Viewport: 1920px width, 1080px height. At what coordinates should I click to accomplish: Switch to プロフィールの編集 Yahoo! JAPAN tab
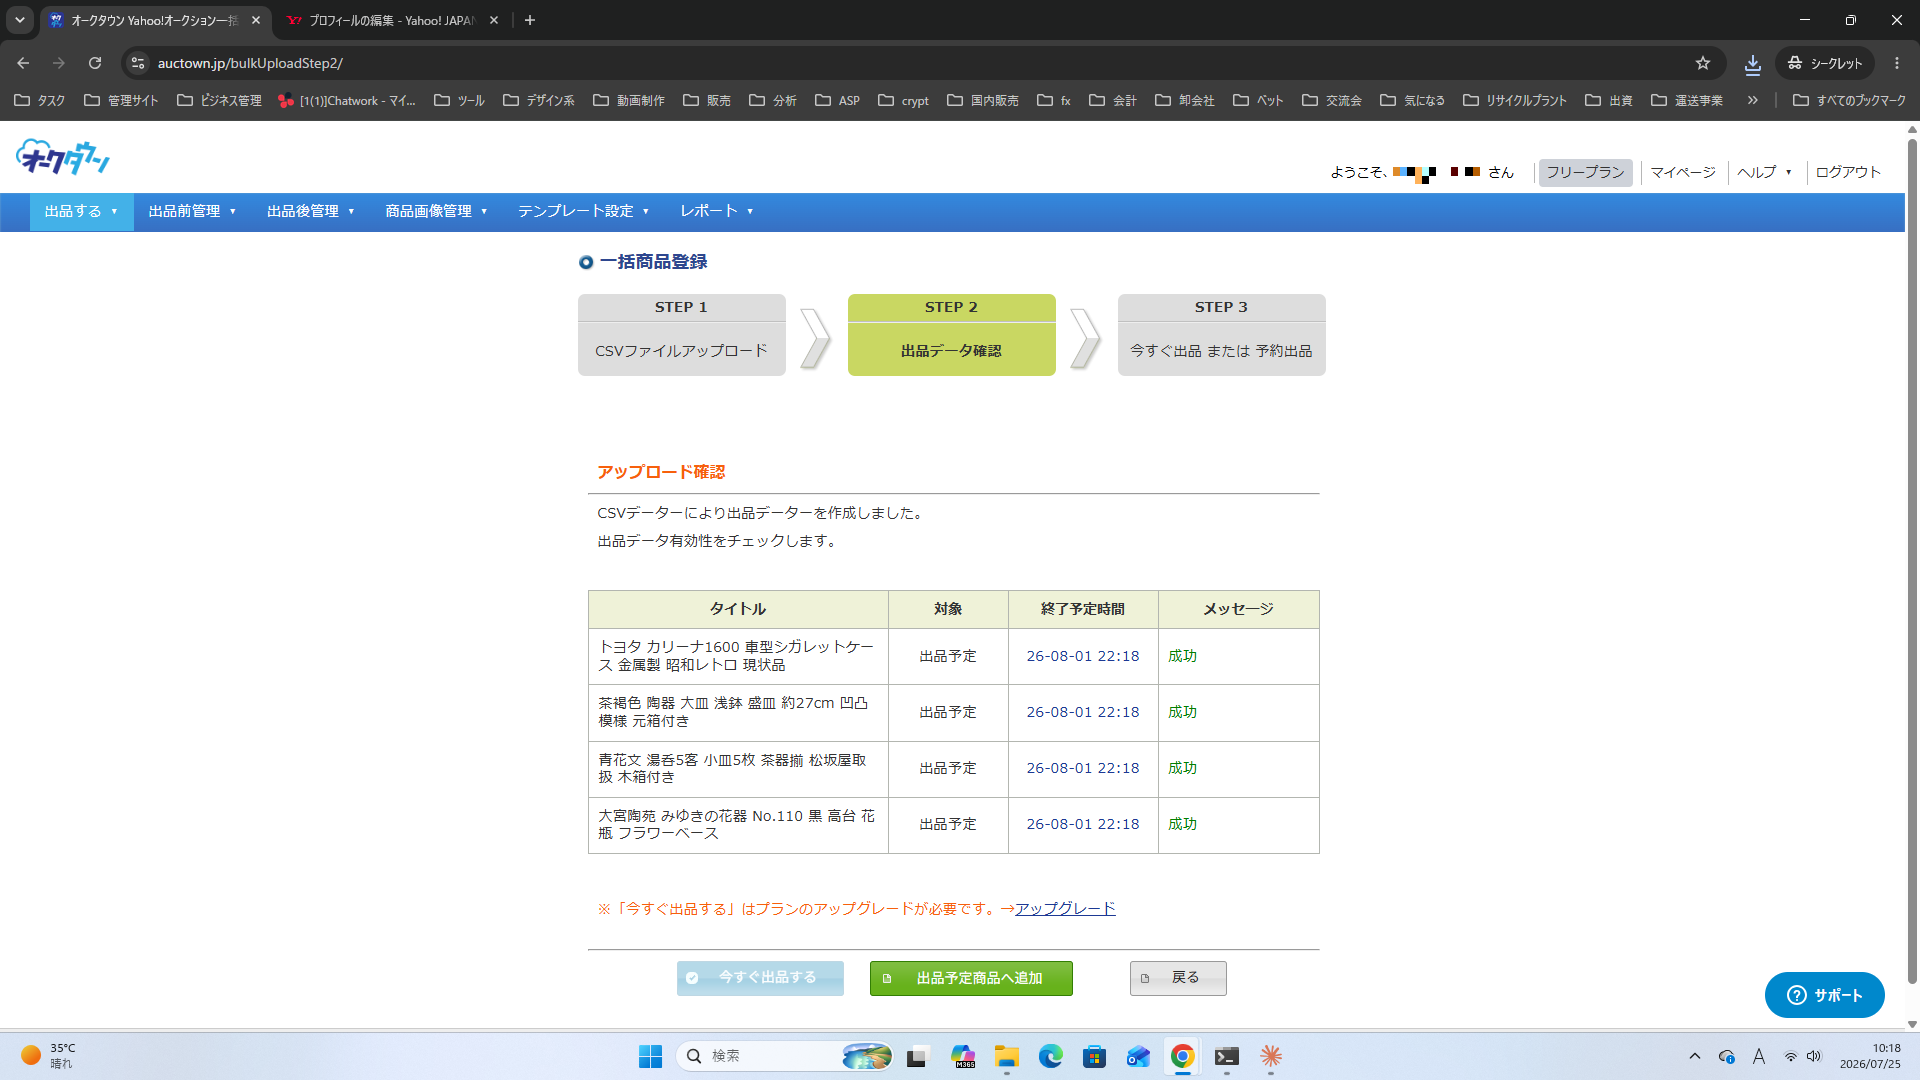pos(390,20)
